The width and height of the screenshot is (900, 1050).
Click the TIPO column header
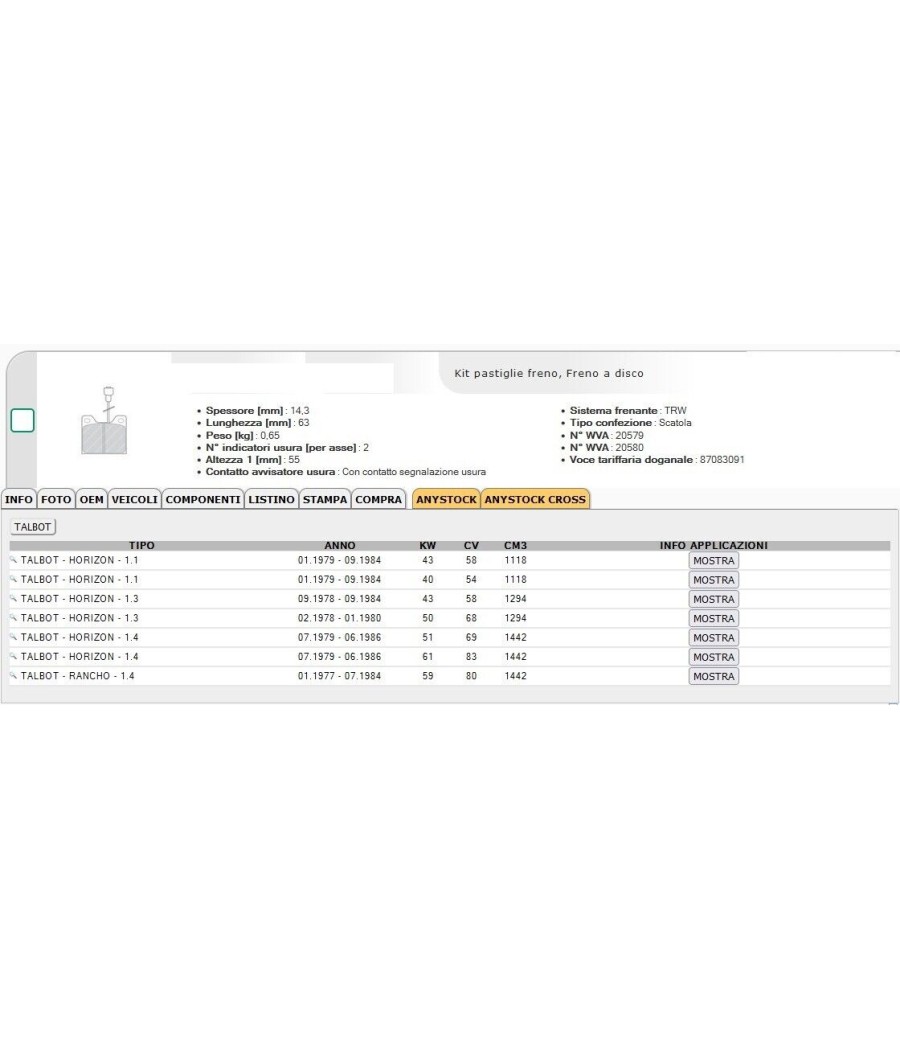[x=141, y=546]
